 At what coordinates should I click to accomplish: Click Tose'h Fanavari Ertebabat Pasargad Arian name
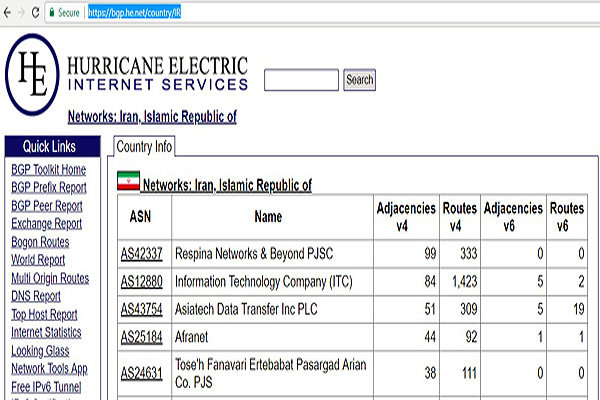point(271,373)
